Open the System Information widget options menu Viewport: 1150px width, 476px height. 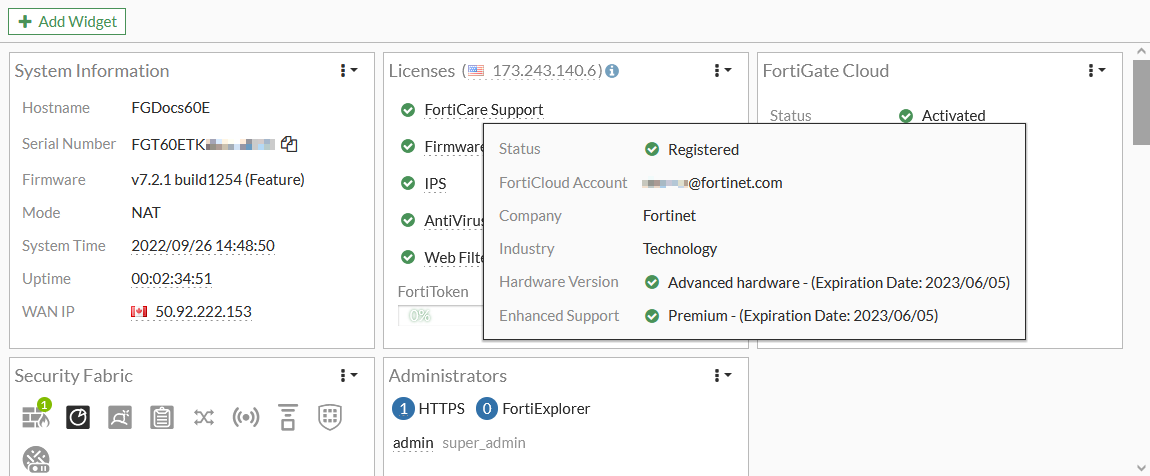(348, 70)
